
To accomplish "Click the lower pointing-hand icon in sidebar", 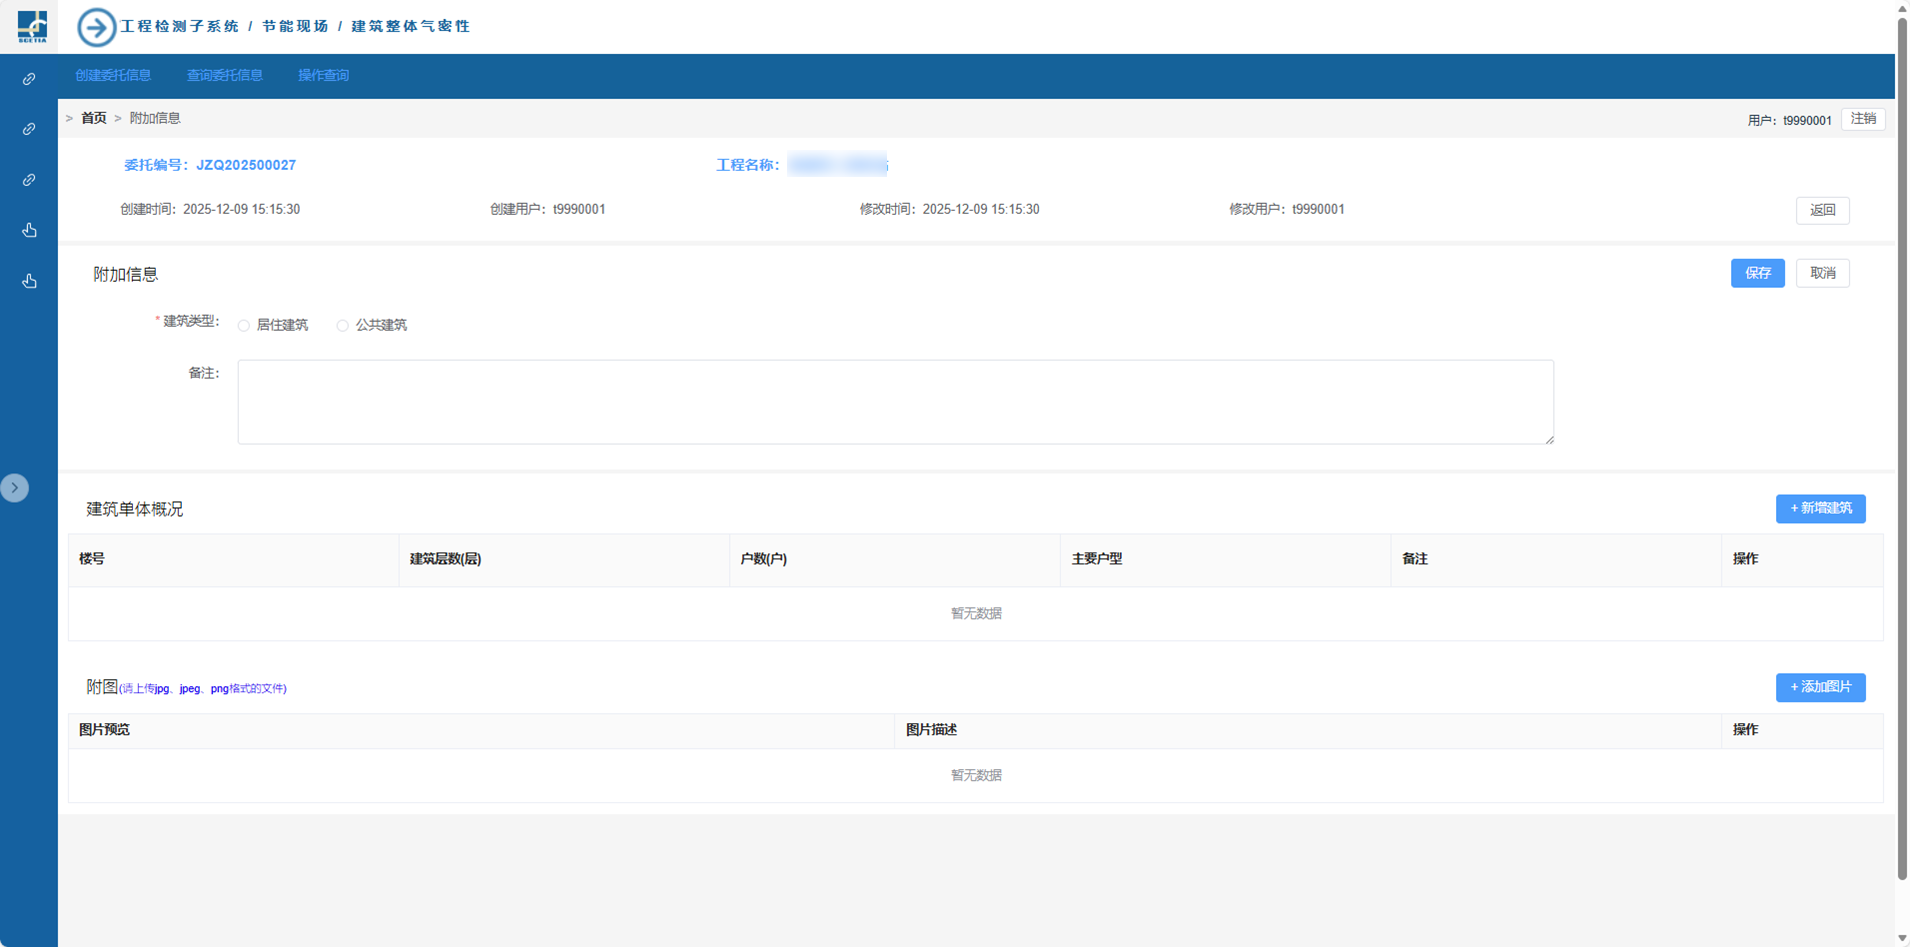I will pyautogui.click(x=29, y=281).
